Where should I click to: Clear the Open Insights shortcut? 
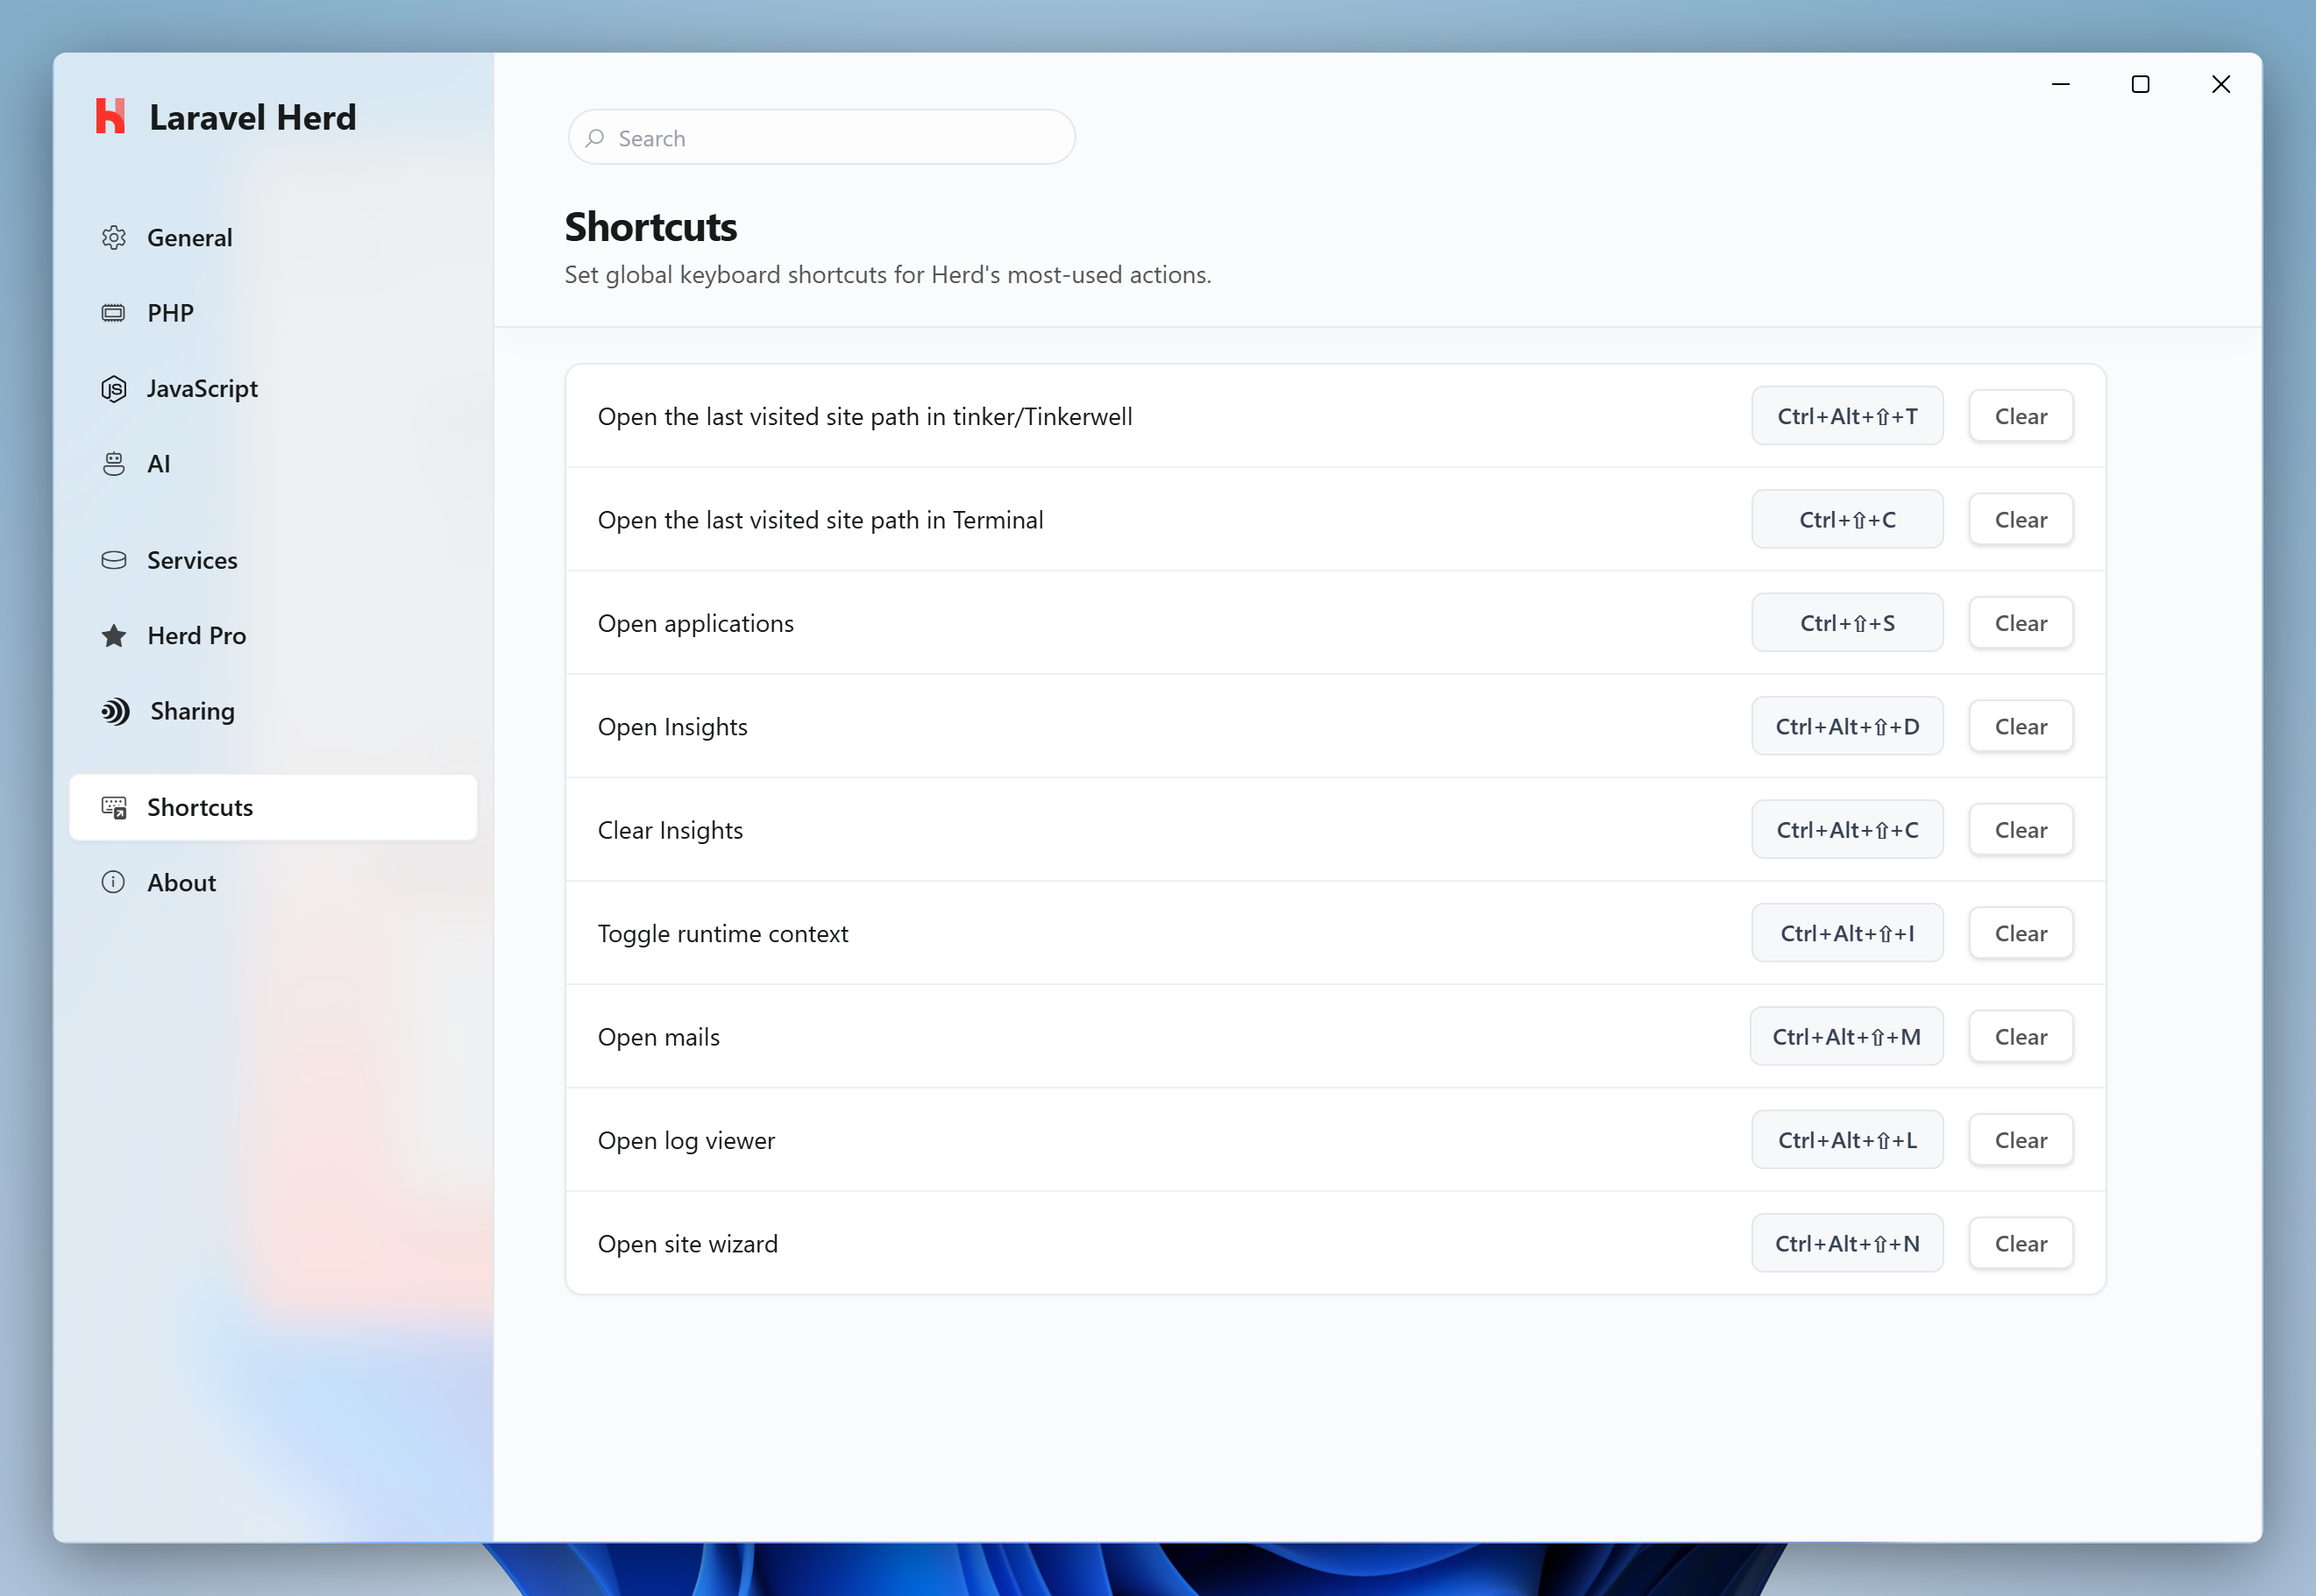pos(2021,726)
